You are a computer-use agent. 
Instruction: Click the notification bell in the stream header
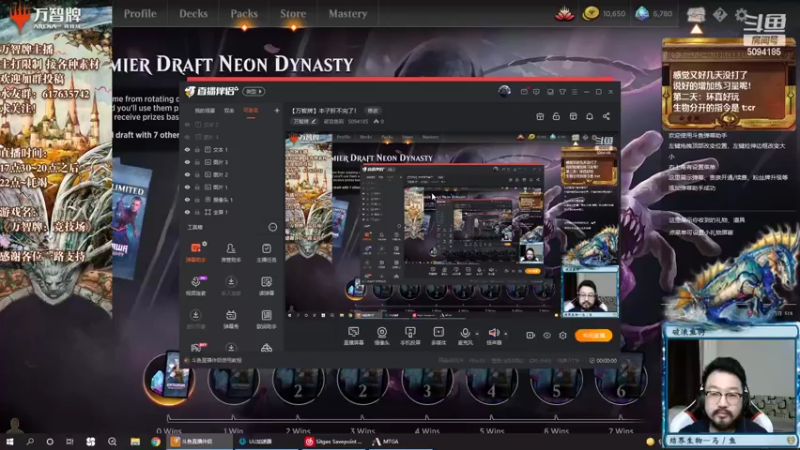tap(589, 116)
